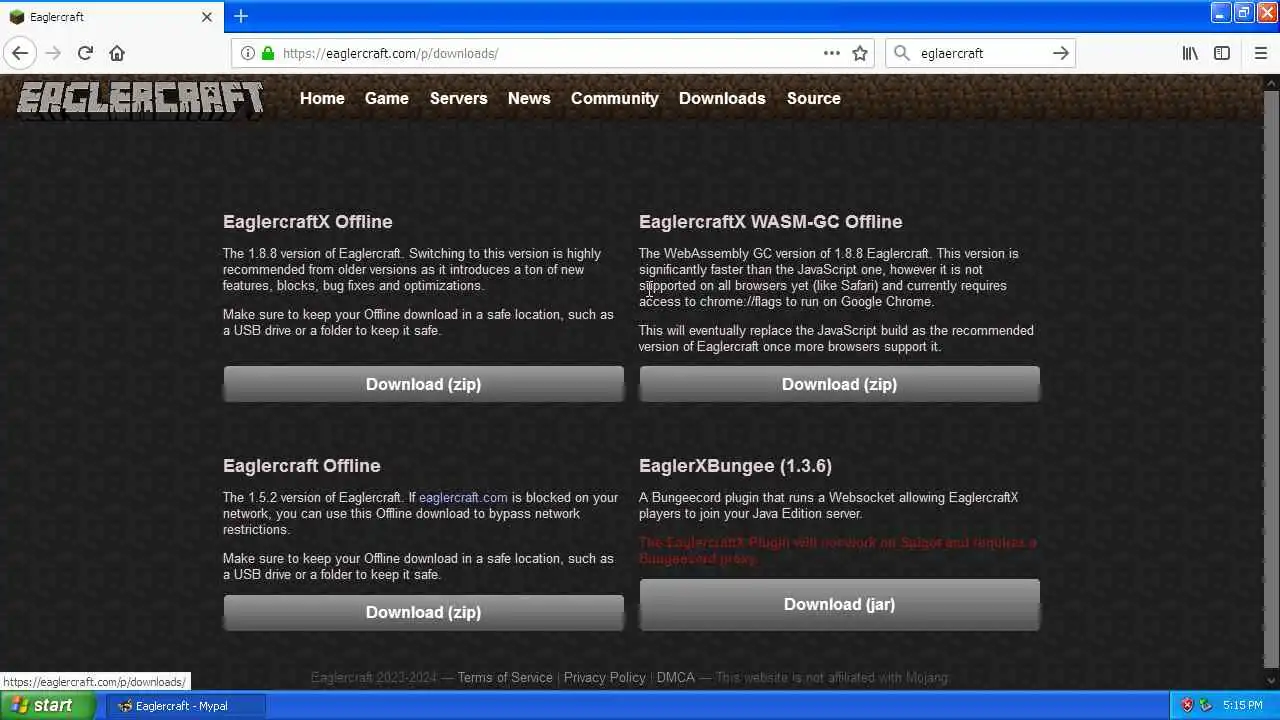The height and width of the screenshot is (720, 1280).
Task: Open Terms of Service link
Action: [x=505, y=677]
